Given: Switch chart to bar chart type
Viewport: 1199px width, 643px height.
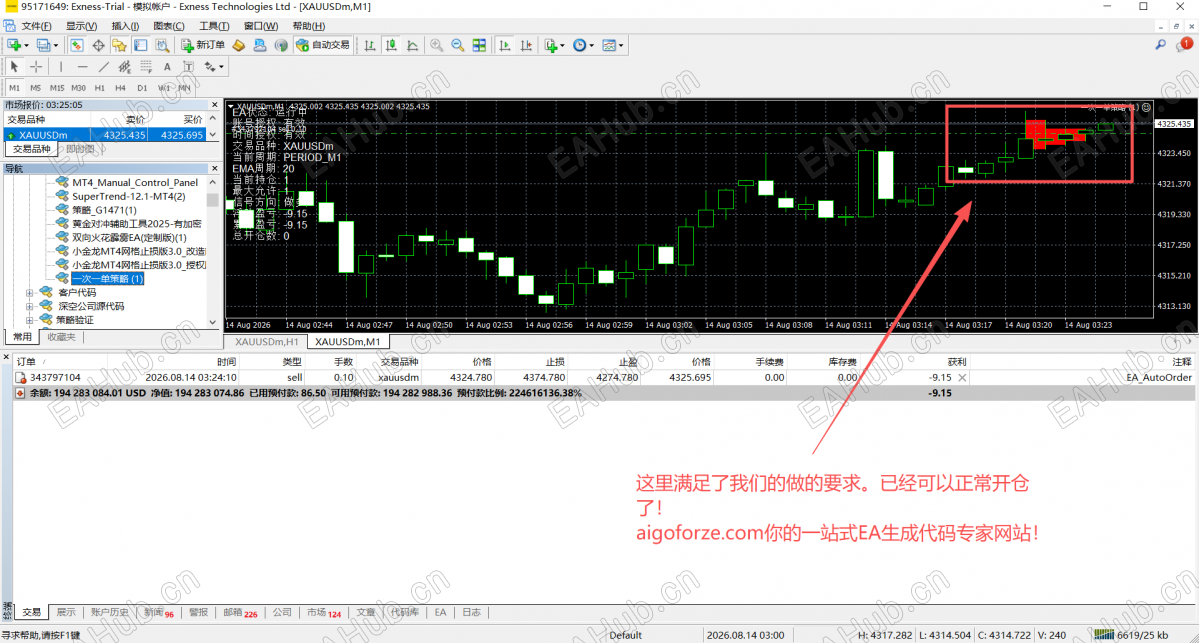Looking at the screenshot, I should pos(370,45).
